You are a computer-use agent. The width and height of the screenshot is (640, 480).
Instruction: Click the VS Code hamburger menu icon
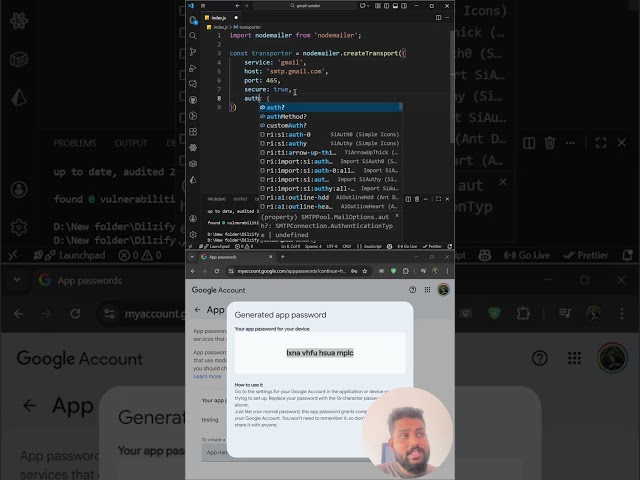tap(203, 6)
